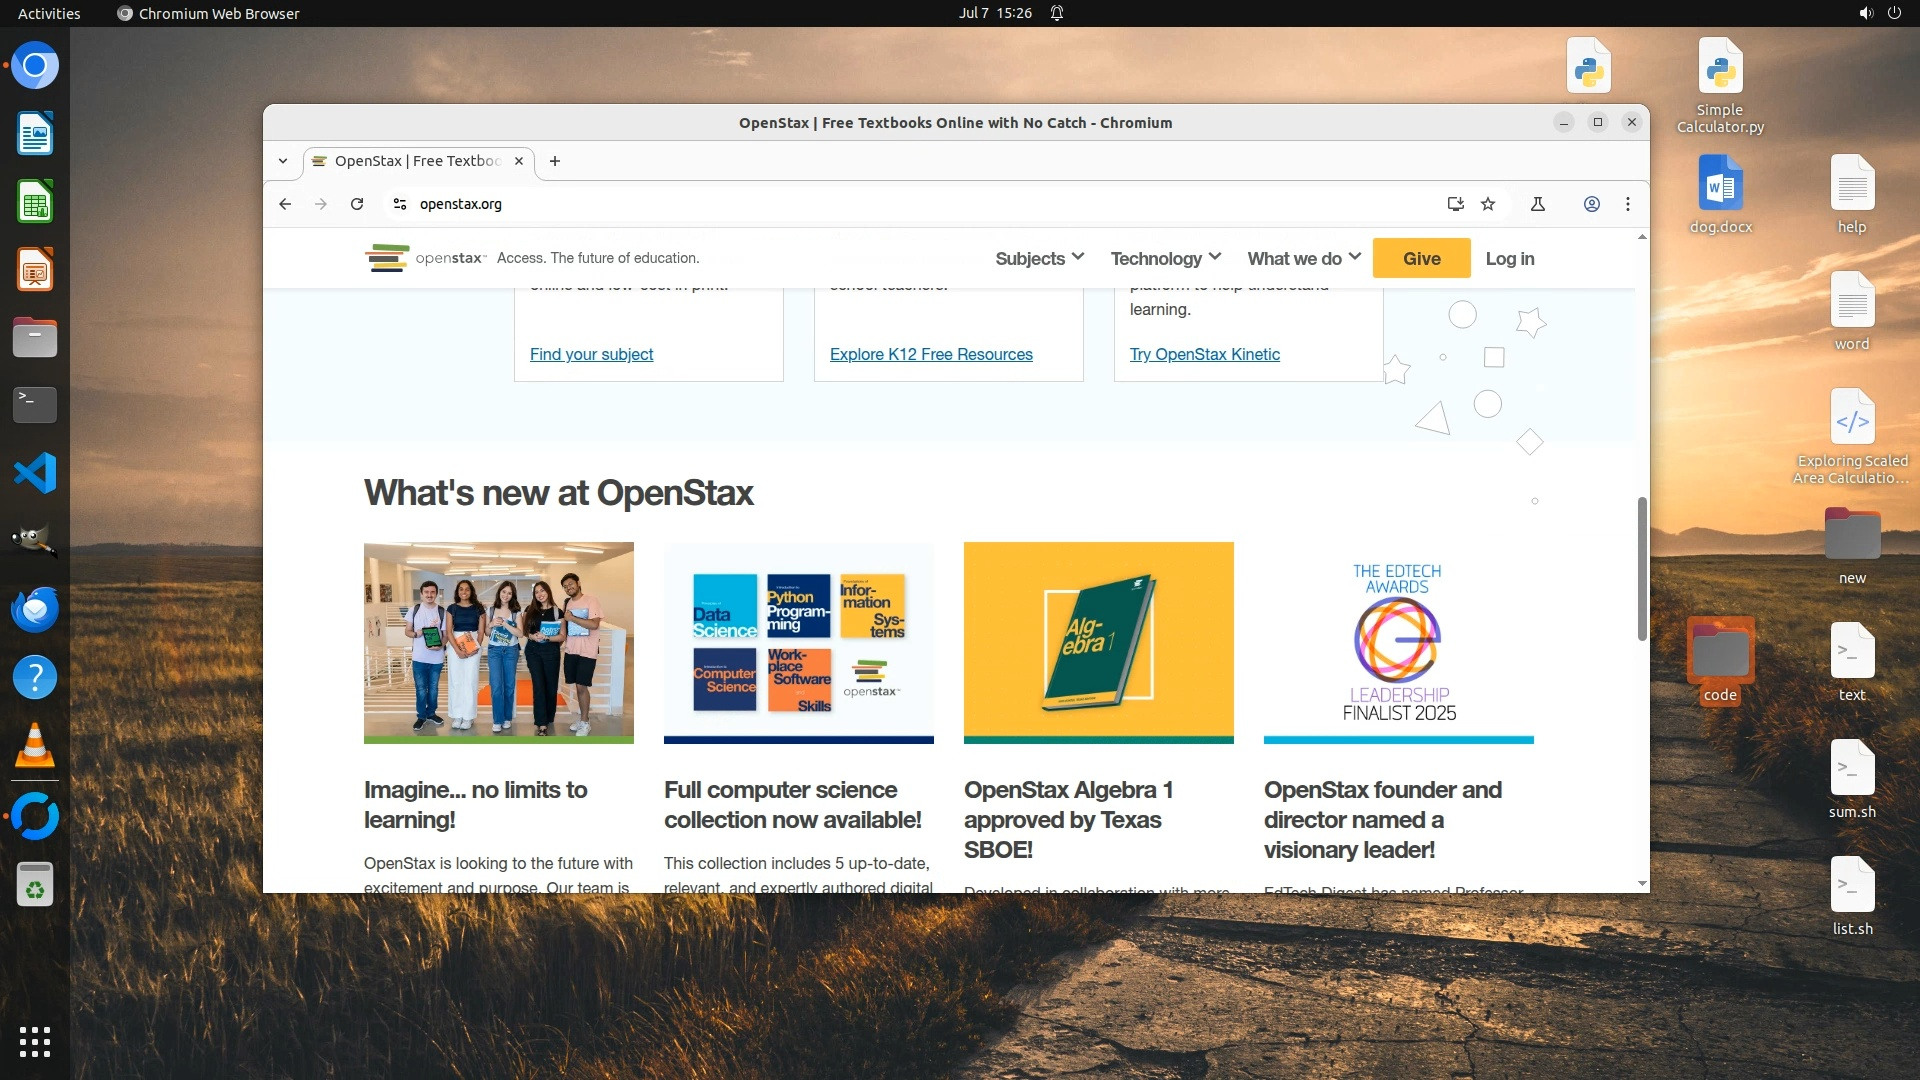Go back with the browser back arrow
Viewport: 1920px width, 1080px height.
pos(285,204)
